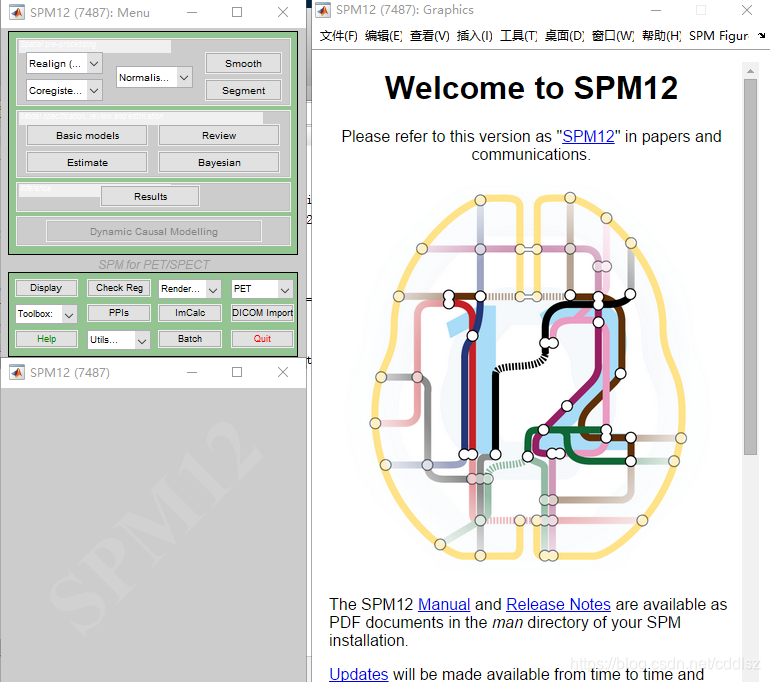Viewport: 770px width, 682px height.
Task: Minimize the SPM12 Graphics window
Action: (x=656, y=10)
